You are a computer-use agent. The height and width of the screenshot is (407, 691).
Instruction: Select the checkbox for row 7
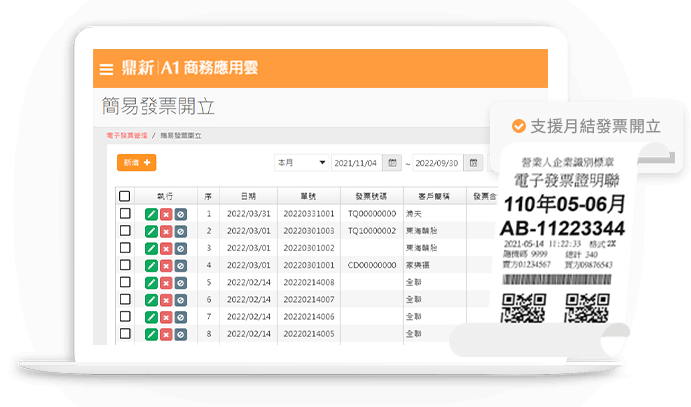[125, 316]
